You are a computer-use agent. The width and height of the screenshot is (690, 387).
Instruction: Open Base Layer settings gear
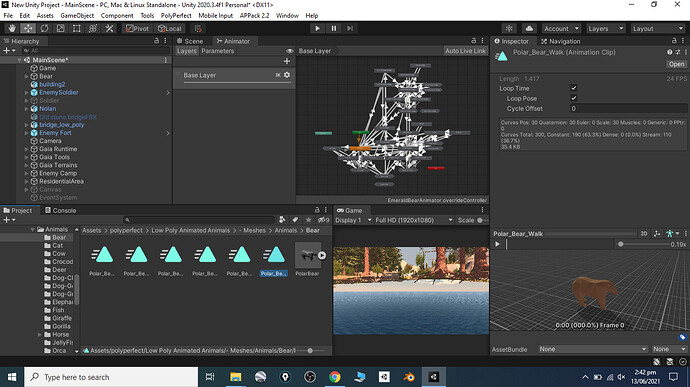pos(287,75)
